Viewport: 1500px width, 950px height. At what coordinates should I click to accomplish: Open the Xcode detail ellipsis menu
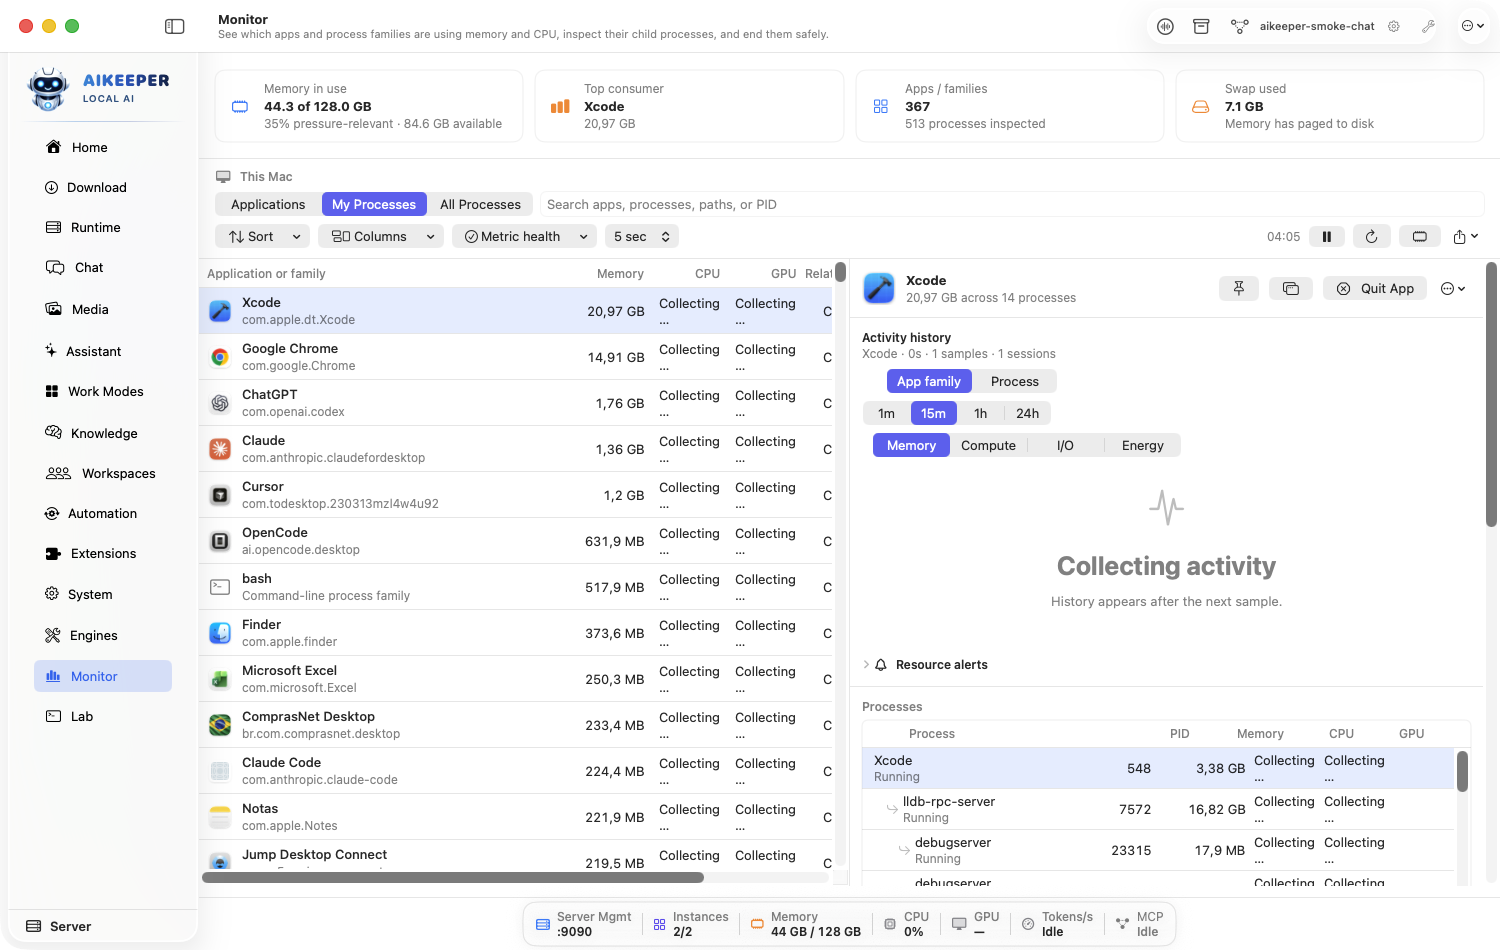click(x=1453, y=288)
